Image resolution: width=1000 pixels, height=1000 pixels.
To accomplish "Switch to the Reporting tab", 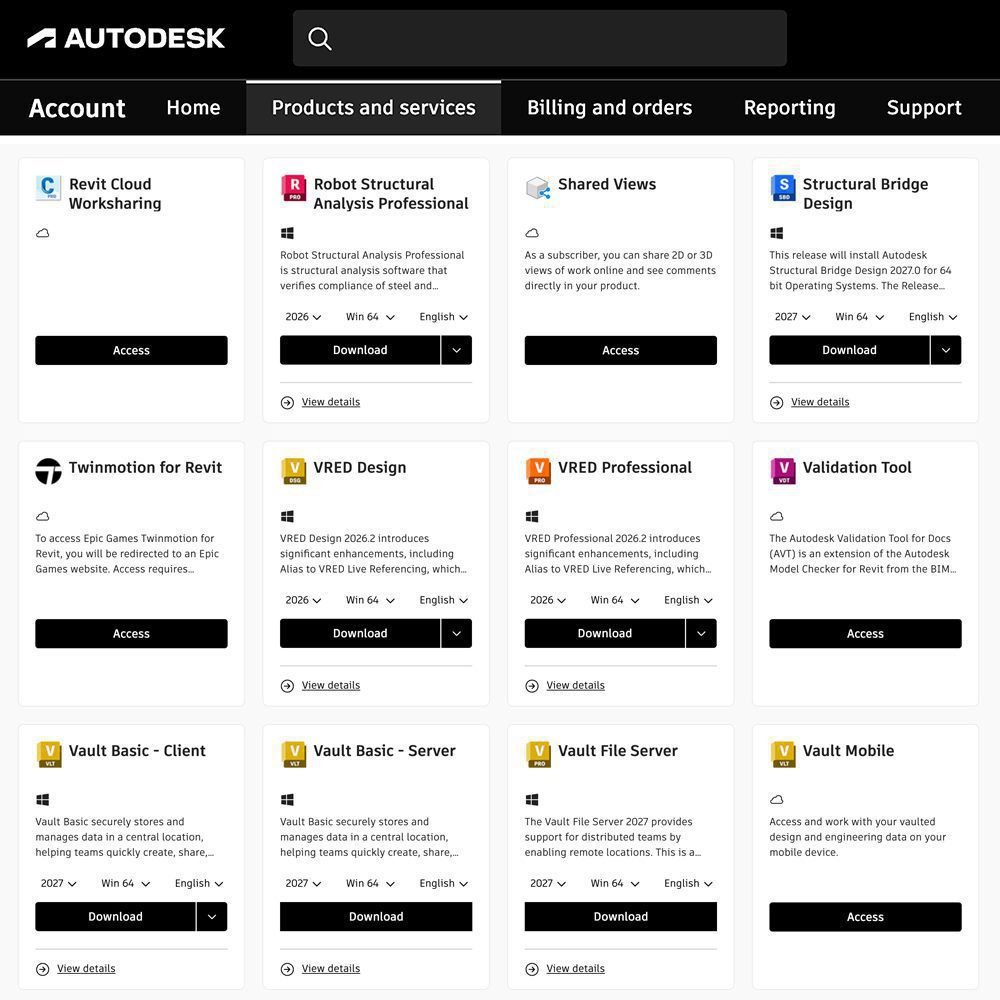I will pos(790,108).
